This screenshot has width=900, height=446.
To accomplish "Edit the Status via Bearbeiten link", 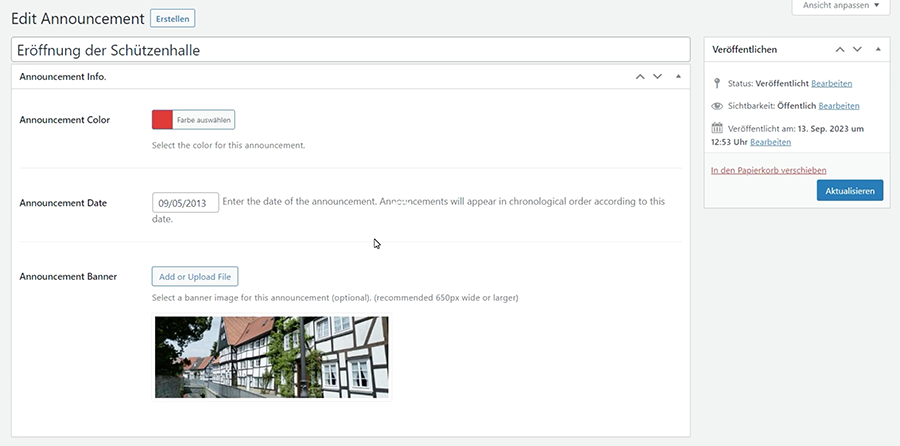I will click(x=832, y=83).
